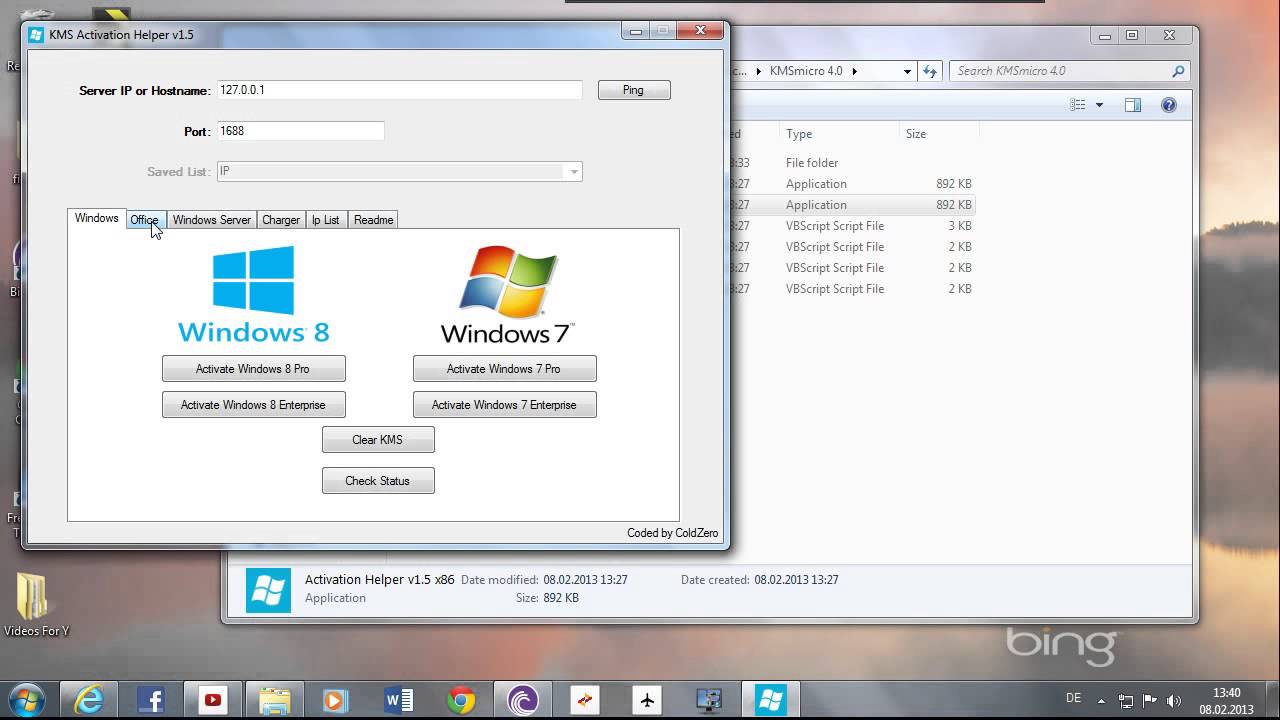Click the KMS Activation Helper title bar icon
Viewport: 1280px width, 720px height.
click(x=36, y=35)
